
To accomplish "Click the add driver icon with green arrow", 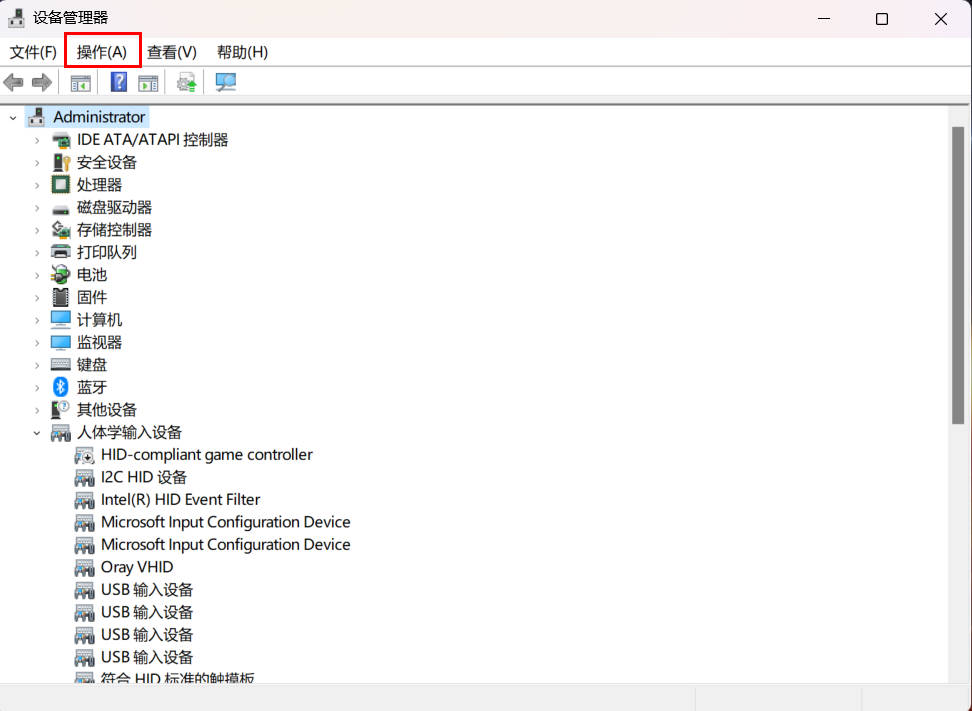I will (187, 82).
